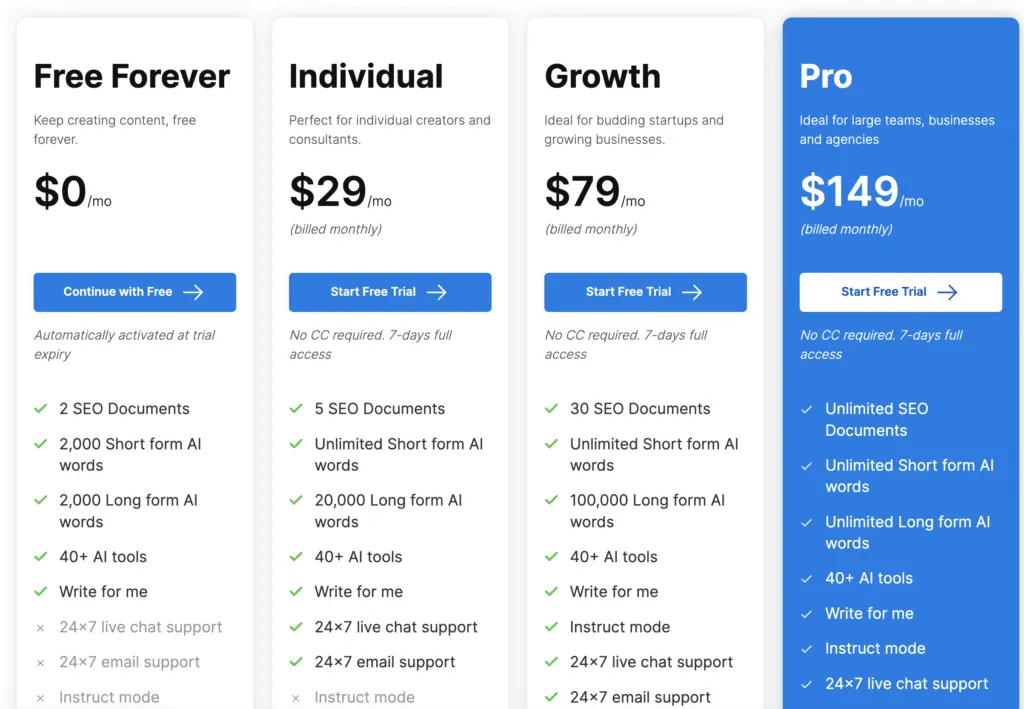Click X icon beside Free plan email support

coord(41,663)
